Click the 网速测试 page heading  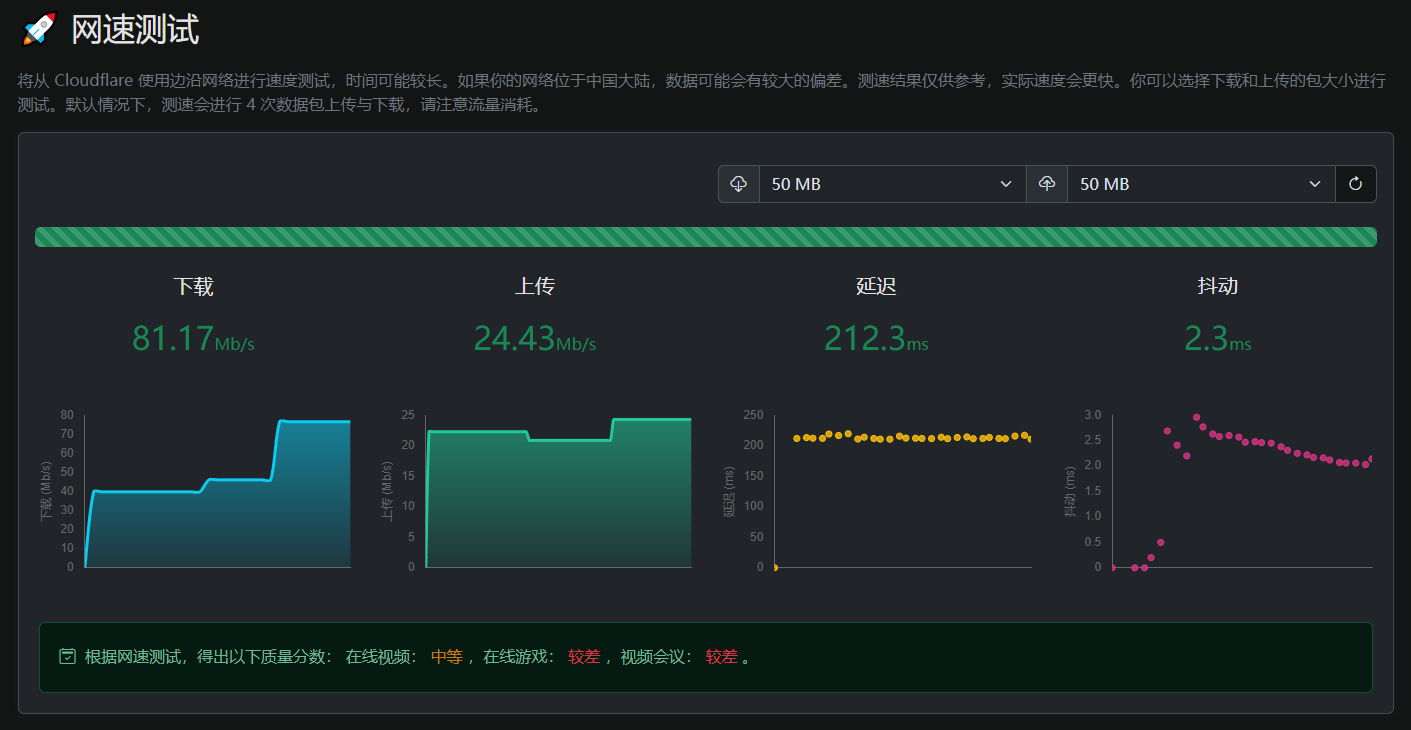coord(135,30)
